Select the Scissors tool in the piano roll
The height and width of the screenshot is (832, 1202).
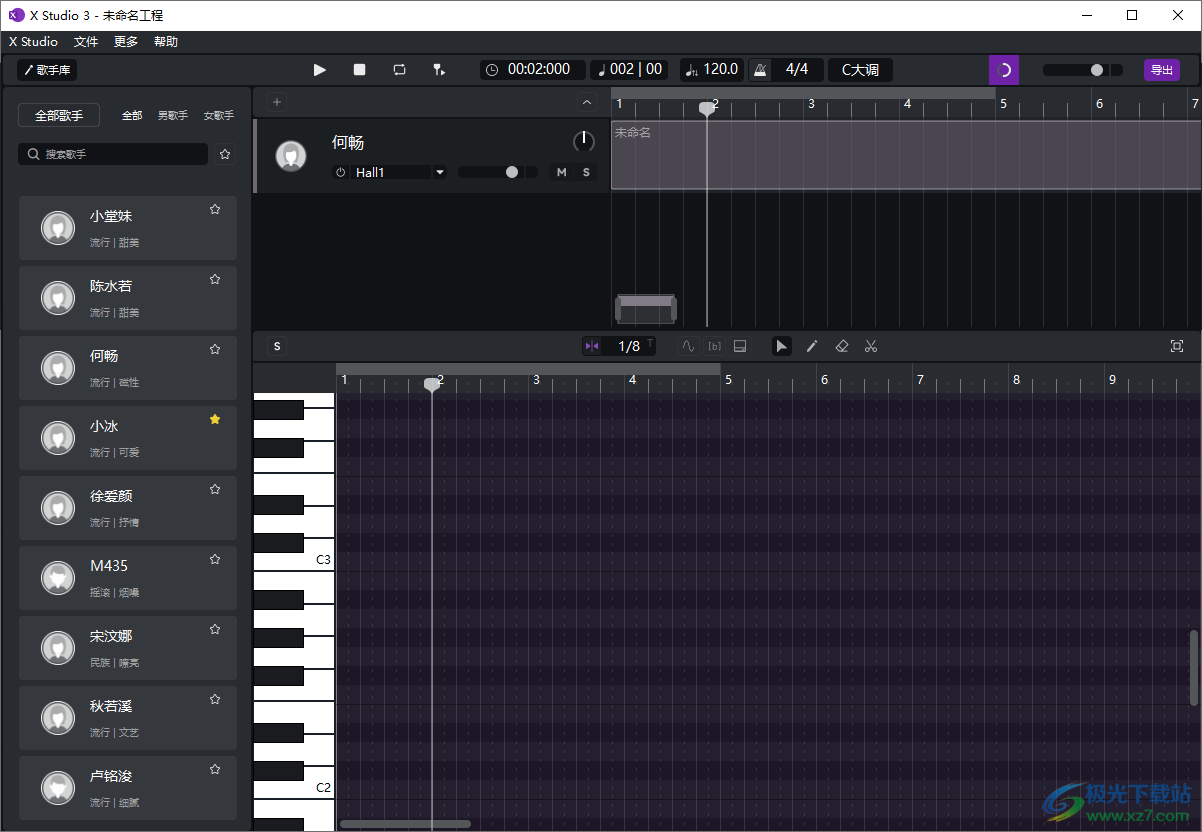click(871, 346)
